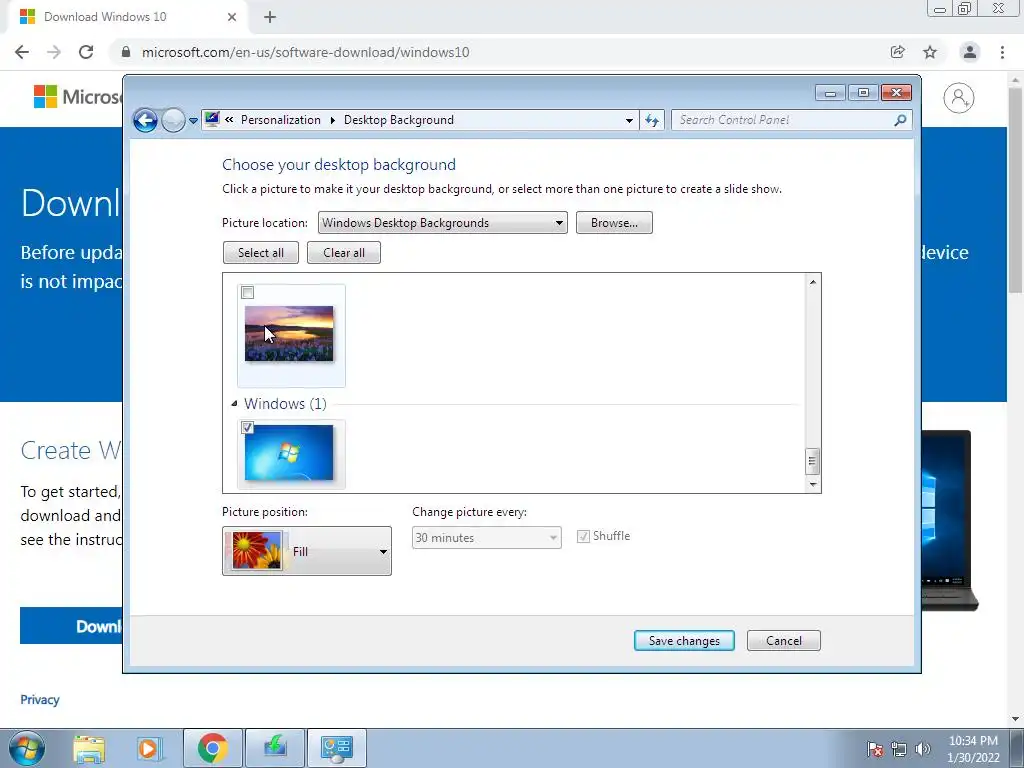Check the sunset lake picture checkbox
The width and height of the screenshot is (1024, 768).
248,293
